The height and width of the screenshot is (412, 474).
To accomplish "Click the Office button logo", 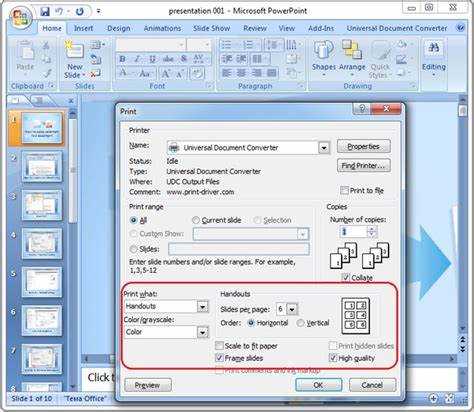I will click(x=21, y=17).
